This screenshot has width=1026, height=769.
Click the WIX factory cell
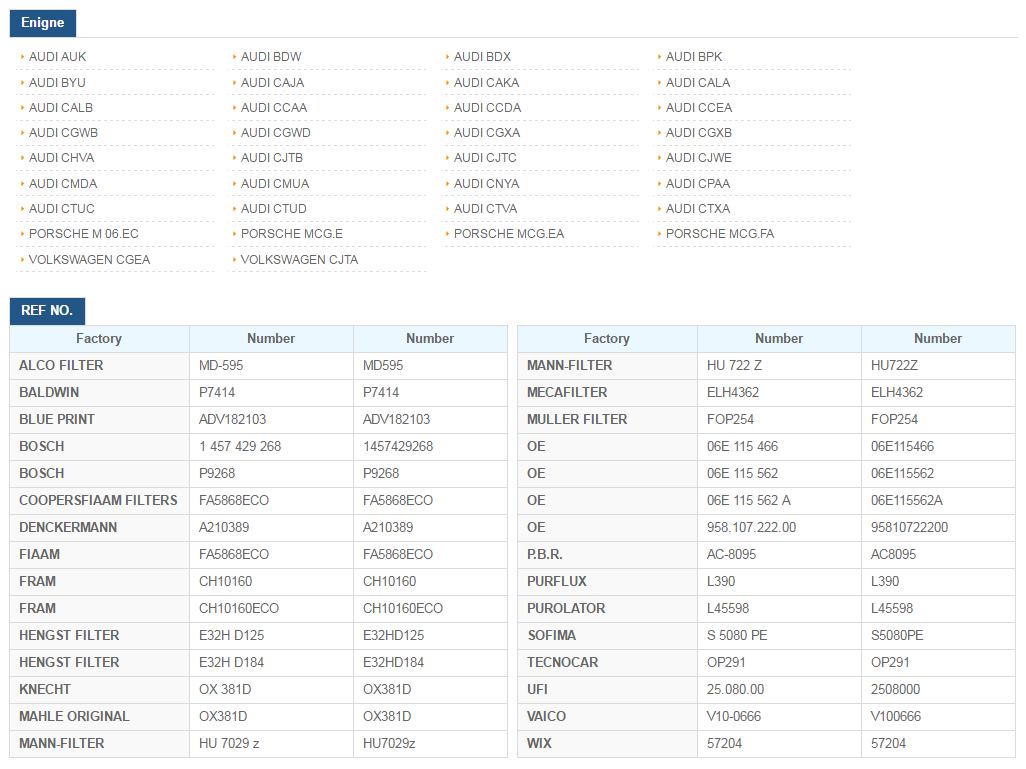pyautogui.click(x=607, y=743)
